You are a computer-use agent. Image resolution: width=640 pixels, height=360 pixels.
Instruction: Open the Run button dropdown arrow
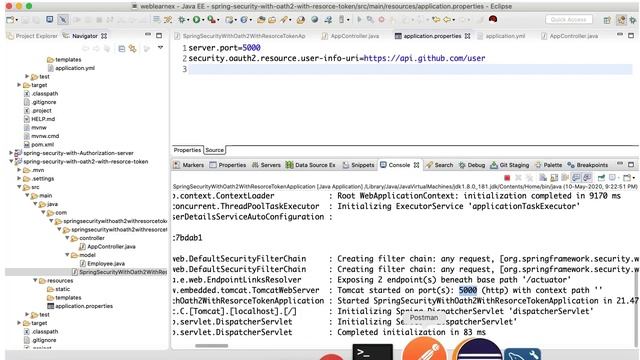pyautogui.click(x=203, y=20)
